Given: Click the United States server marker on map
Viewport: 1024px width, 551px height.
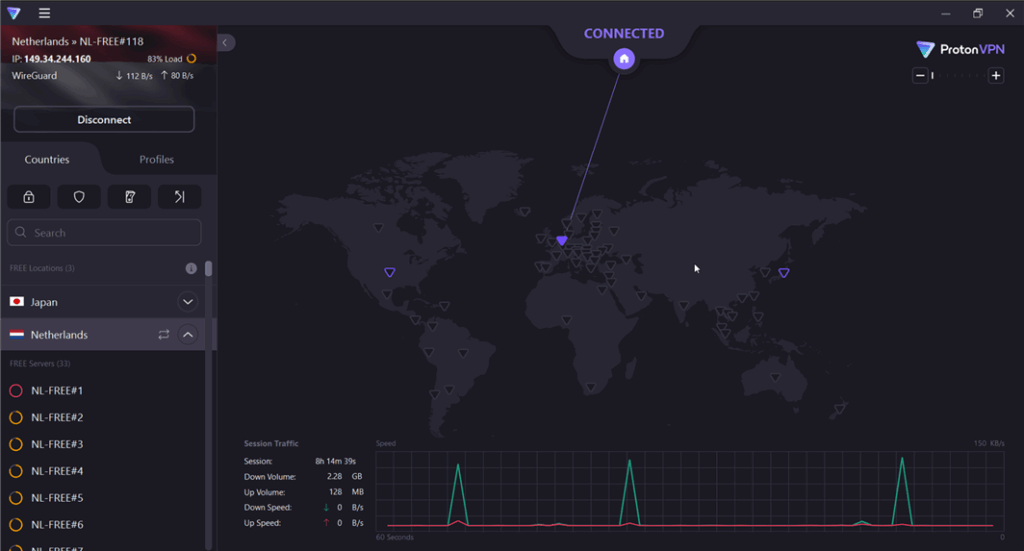Looking at the screenshot, I should (x=390, y=272).
